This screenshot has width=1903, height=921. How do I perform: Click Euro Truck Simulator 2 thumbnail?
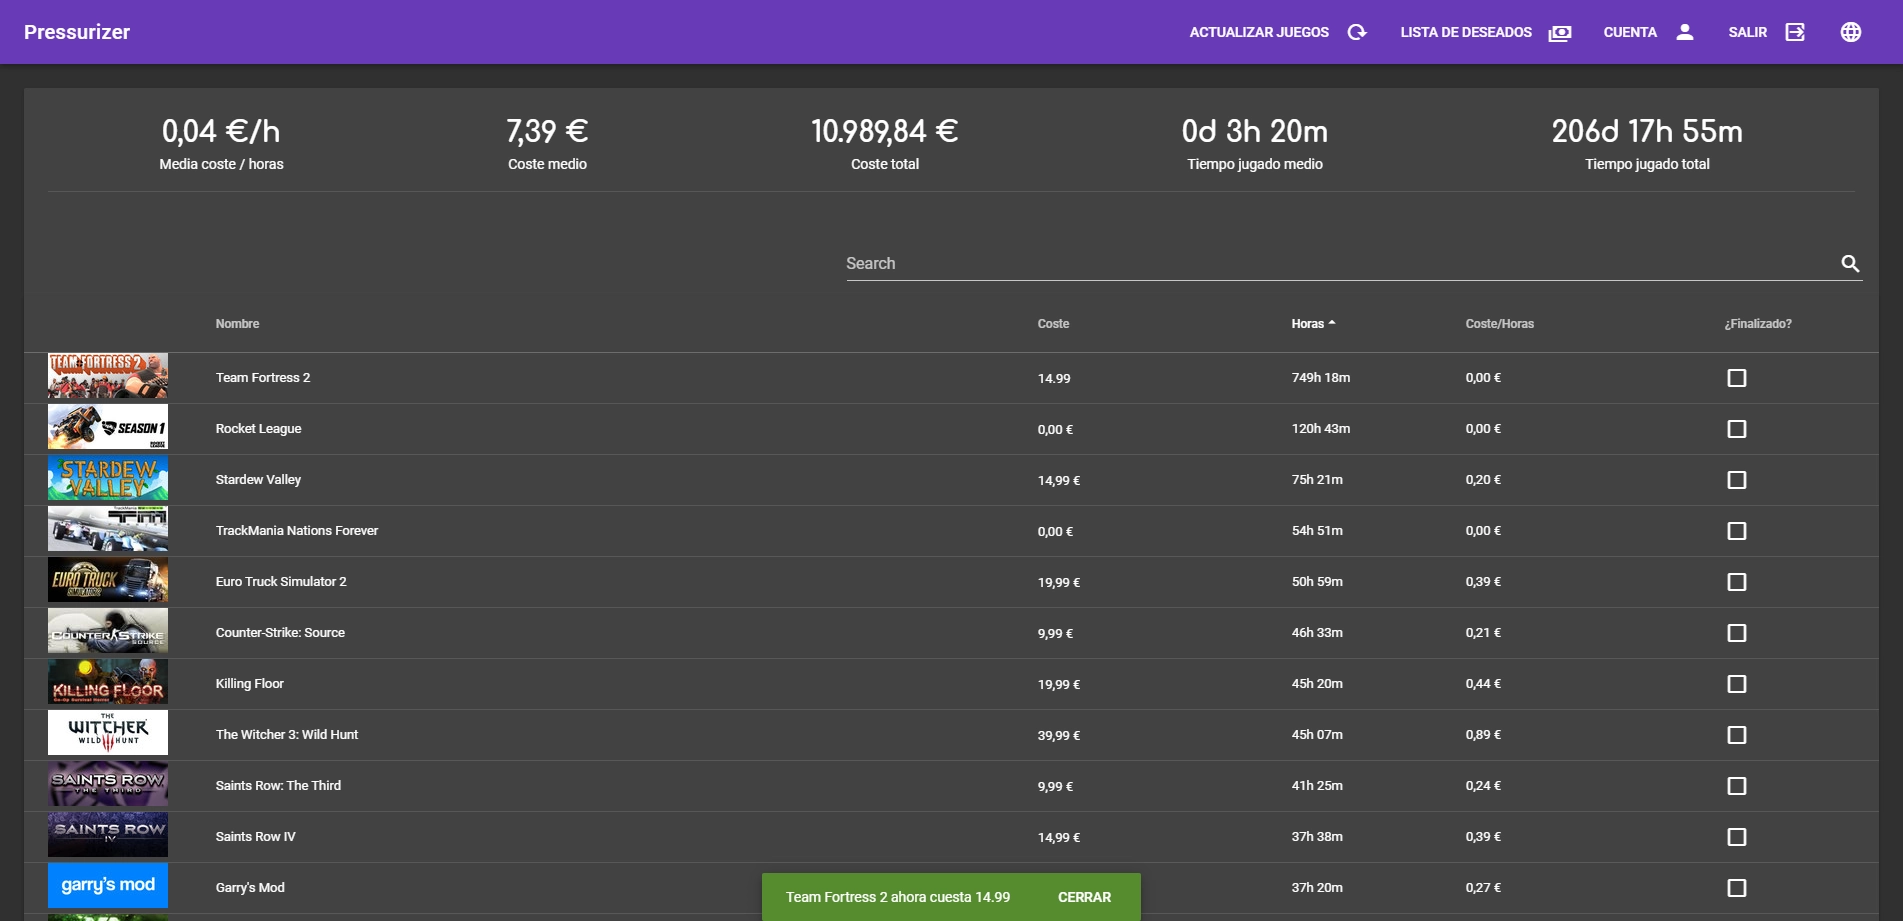pos(108,580)
